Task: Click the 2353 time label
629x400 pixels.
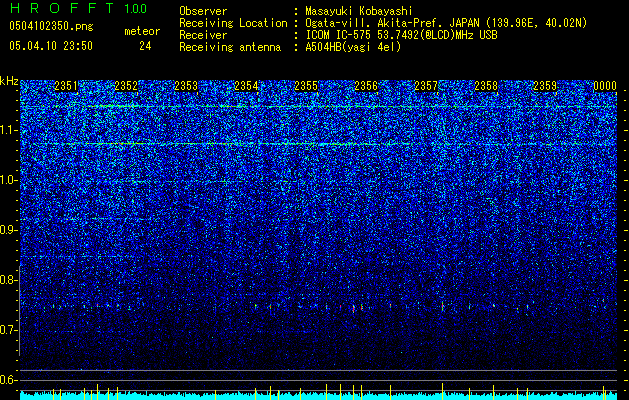Action: [x=186, y=86]
